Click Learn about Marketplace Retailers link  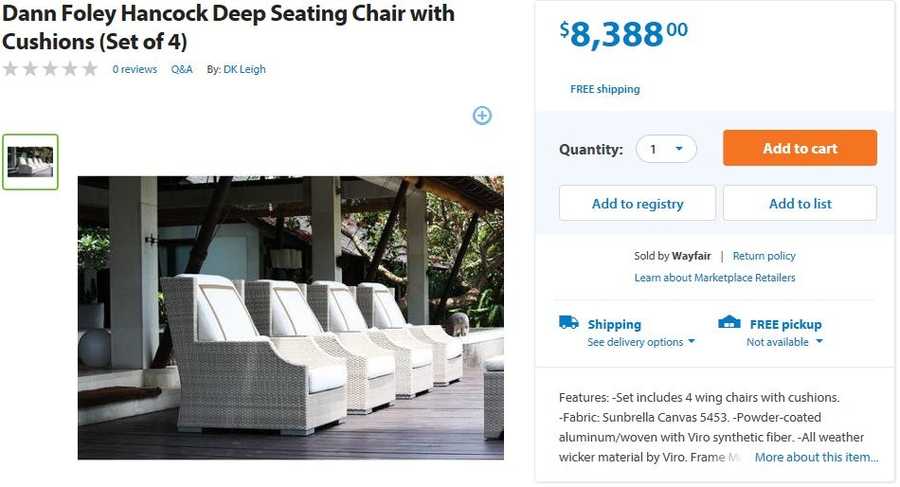(x=715, y=277)
